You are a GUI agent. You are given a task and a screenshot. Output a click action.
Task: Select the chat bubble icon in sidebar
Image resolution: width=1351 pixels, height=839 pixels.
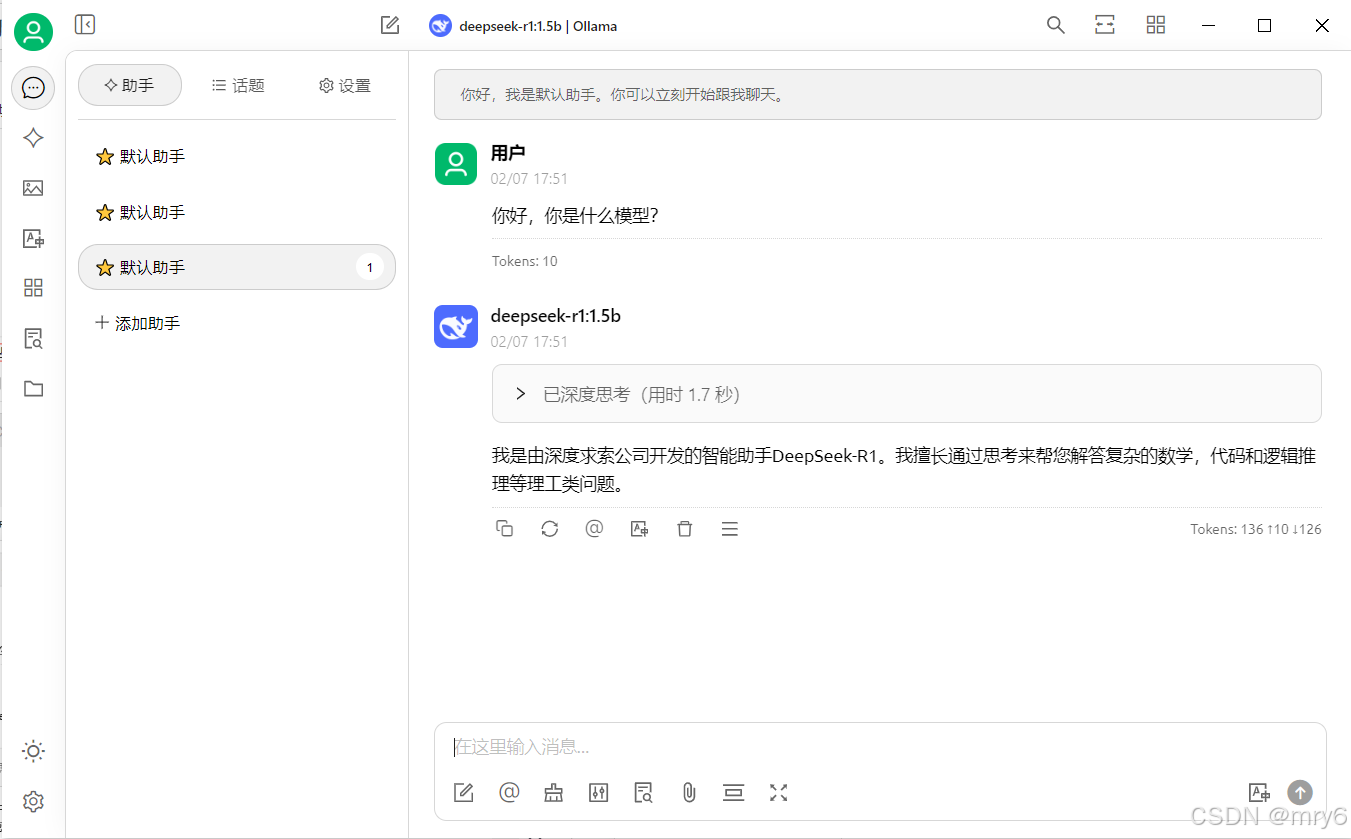[x=33, y=88]
